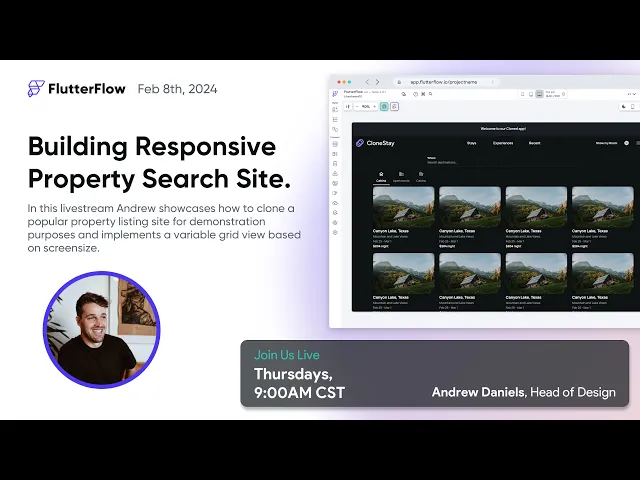Open the Firestore database icon in sidebar
Viewport: 640px width, 480px height.
coord(335,144)
